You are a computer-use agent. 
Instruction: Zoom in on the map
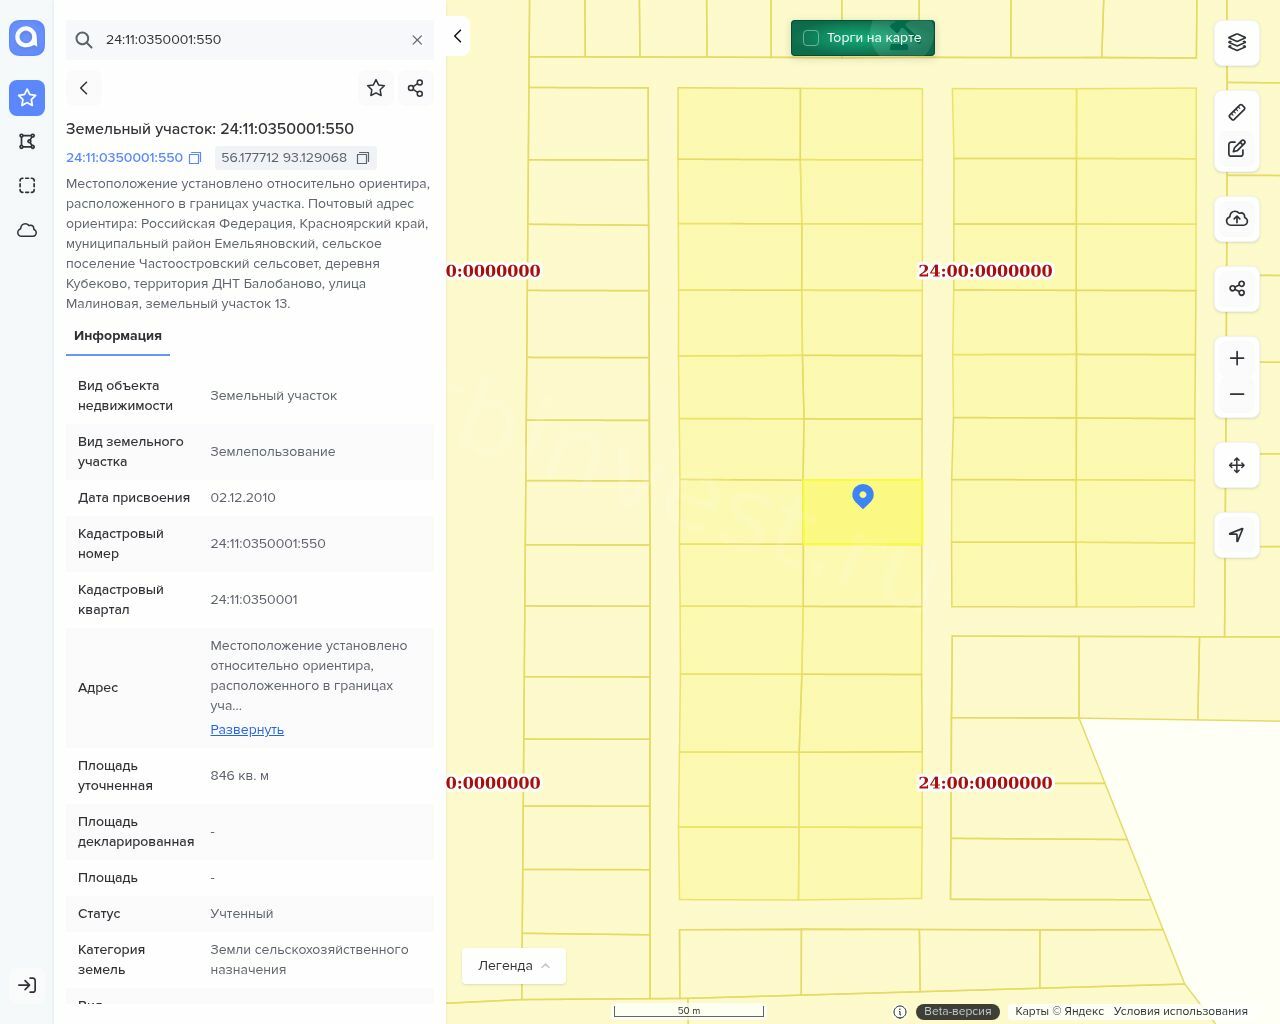click(1237, 358)
